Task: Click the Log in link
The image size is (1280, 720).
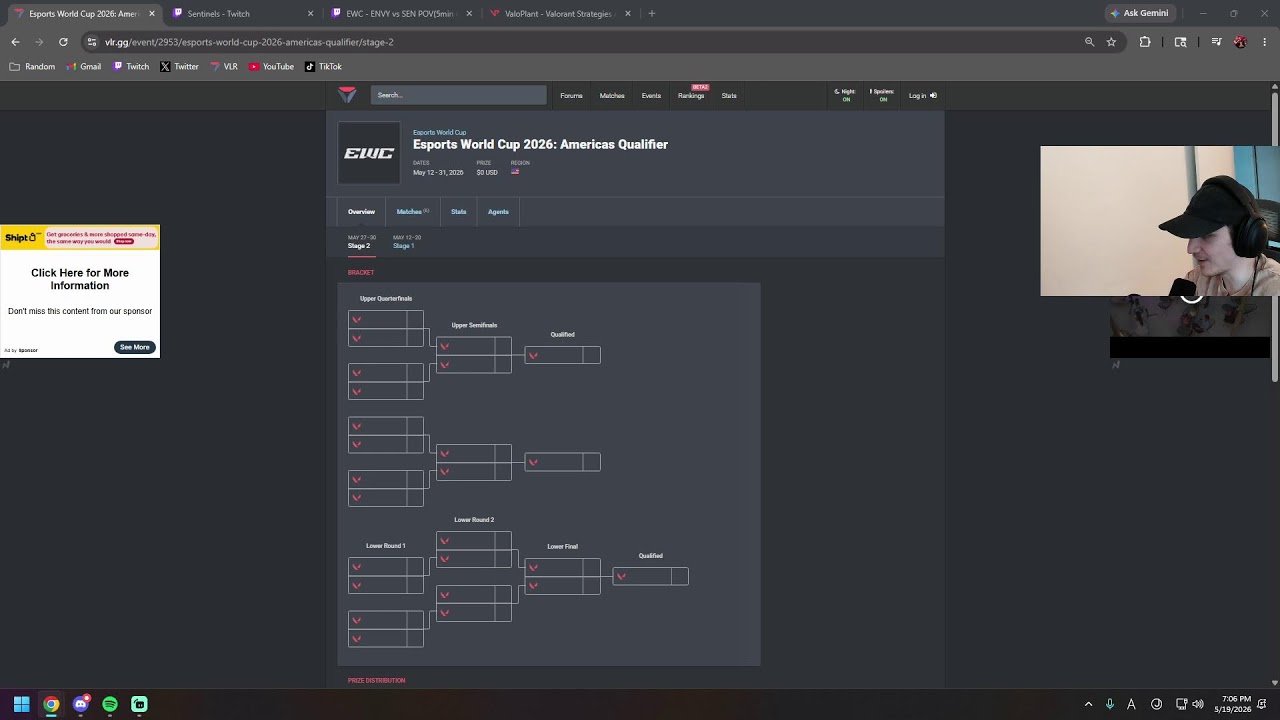Action: (922, 96)
